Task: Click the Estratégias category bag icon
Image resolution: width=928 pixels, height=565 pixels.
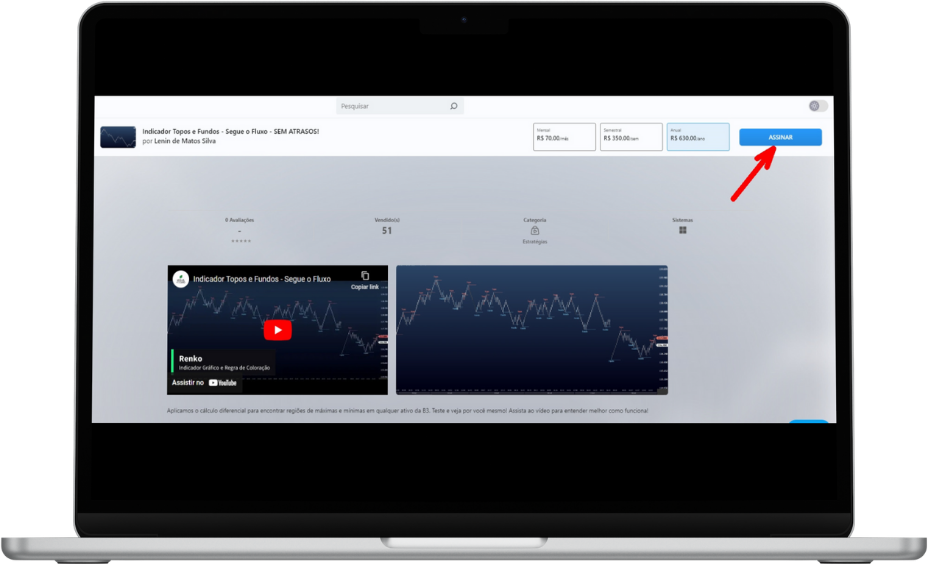Action: 535,230
